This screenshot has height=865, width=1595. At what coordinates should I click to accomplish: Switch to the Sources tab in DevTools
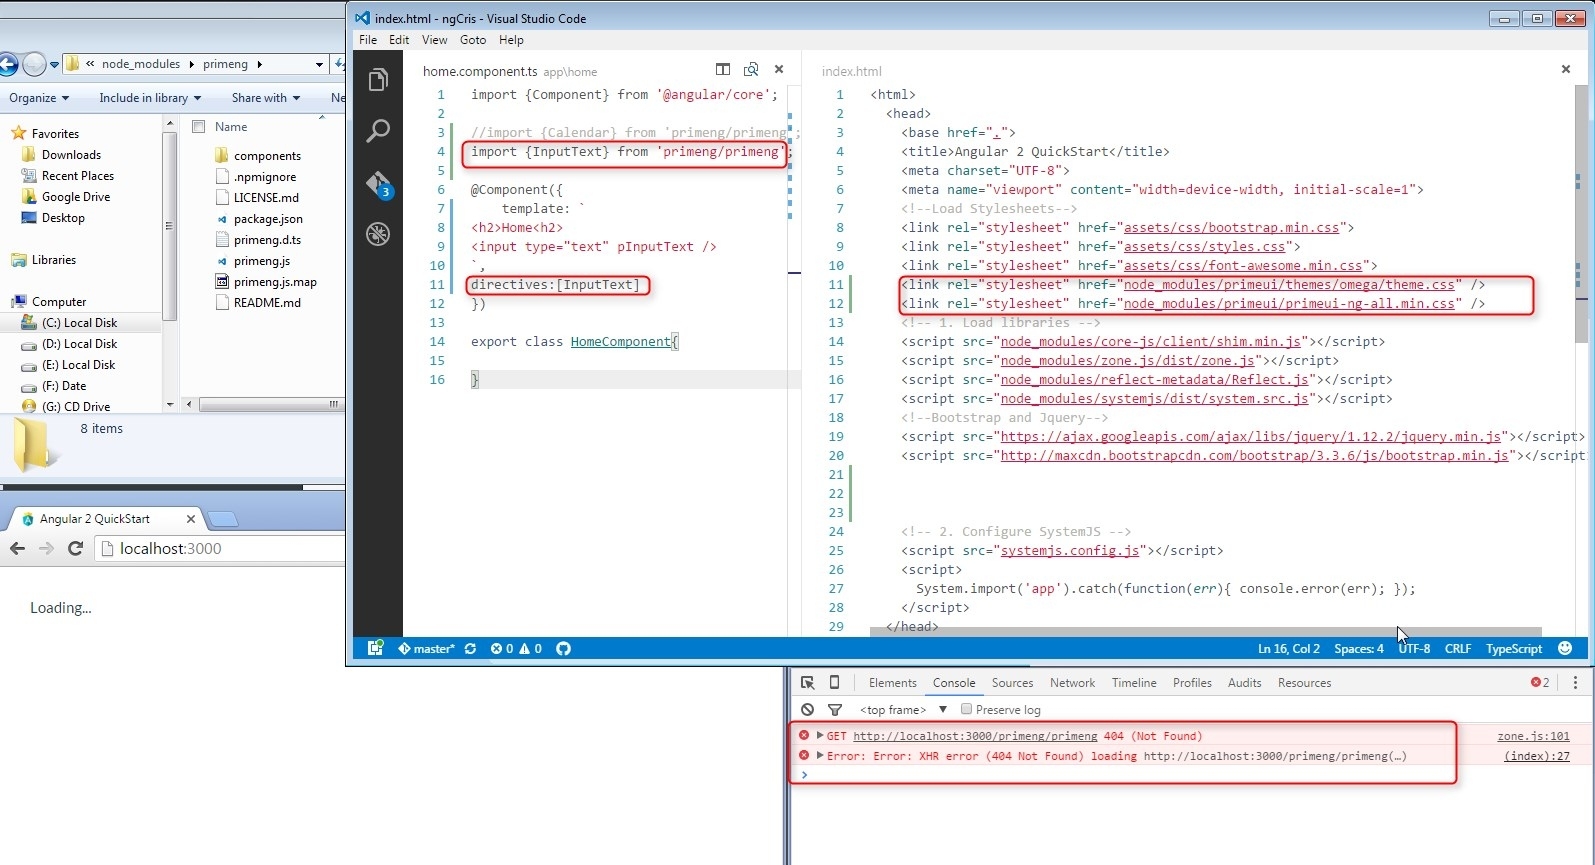pos(1012,682)
